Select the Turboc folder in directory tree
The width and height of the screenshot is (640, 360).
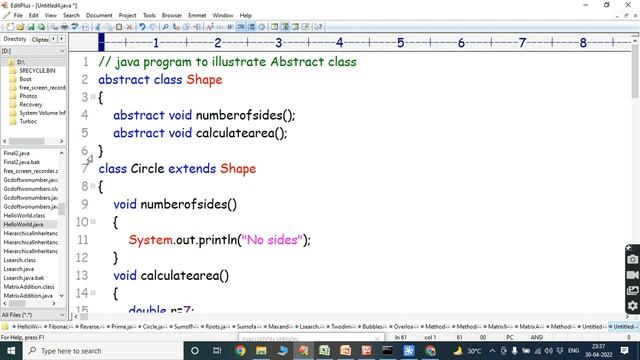point(28,121)
